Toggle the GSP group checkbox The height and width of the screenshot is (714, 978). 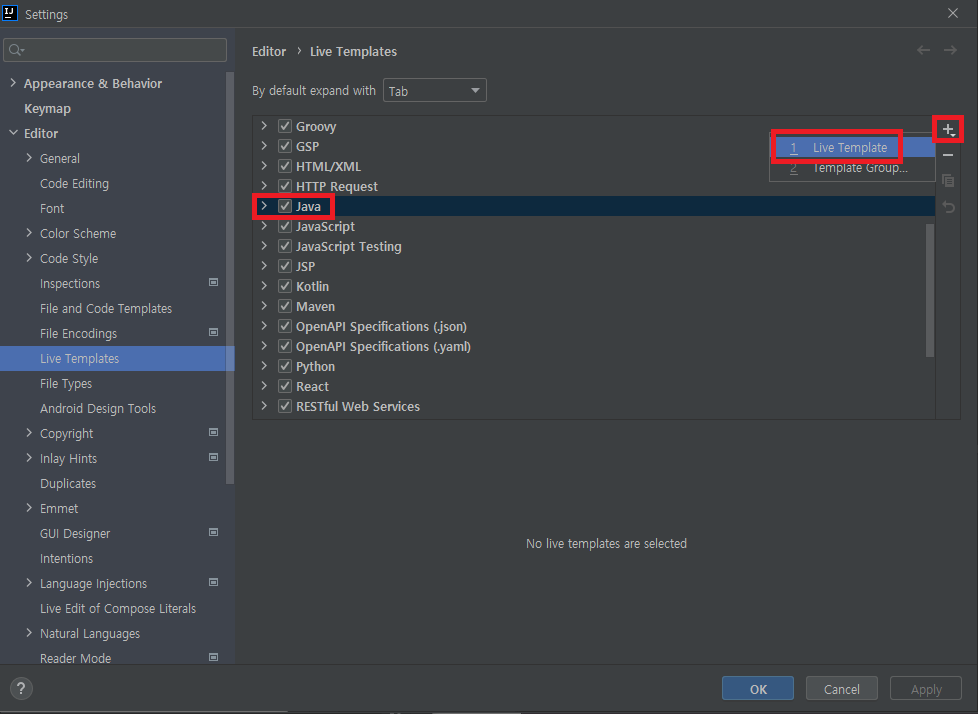coord(285,146)
